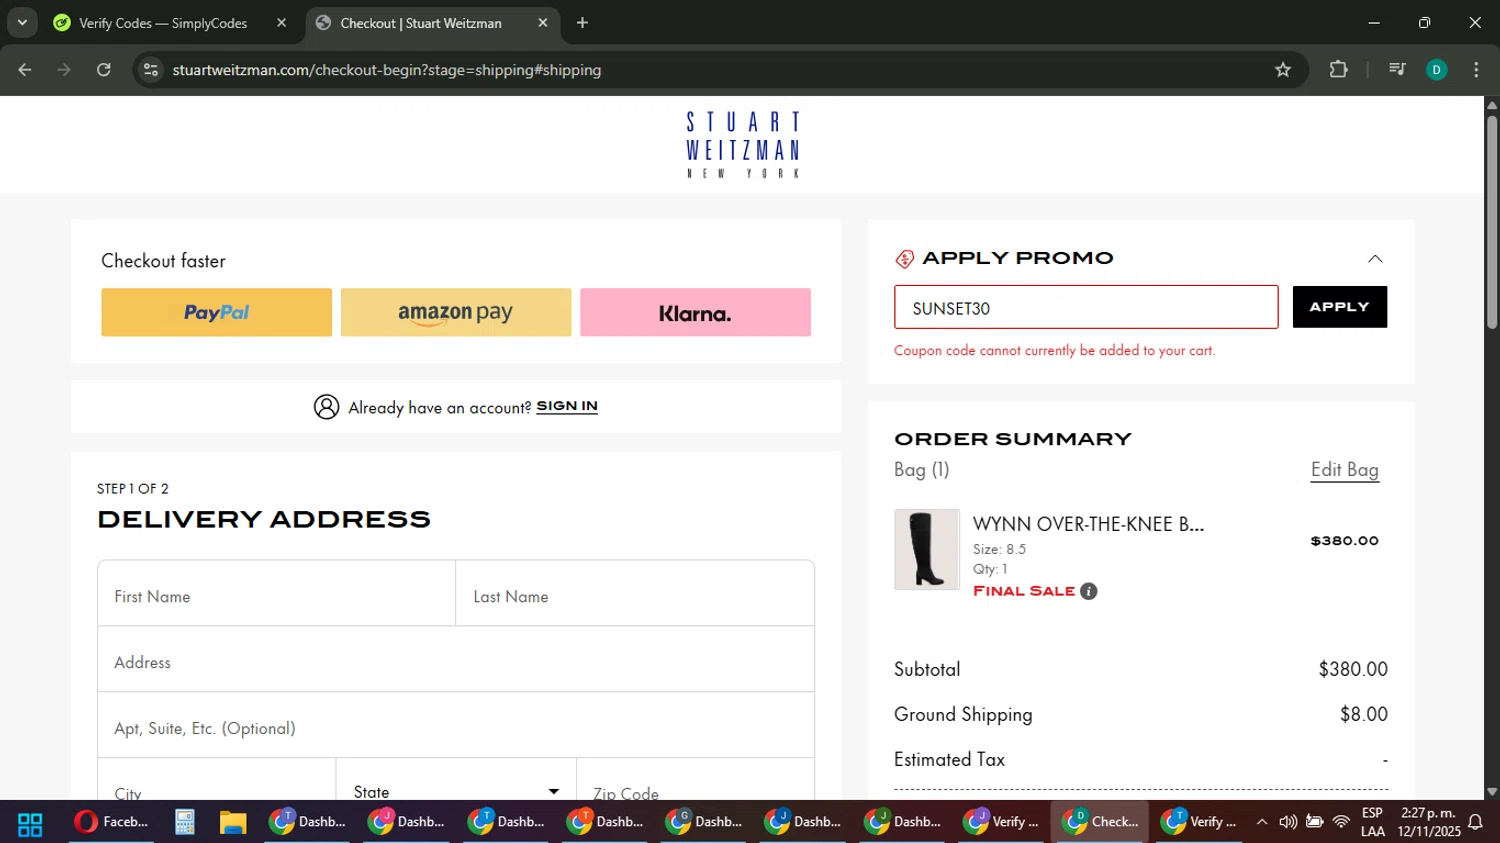Click the First Name field

click(x=276, y=593)
